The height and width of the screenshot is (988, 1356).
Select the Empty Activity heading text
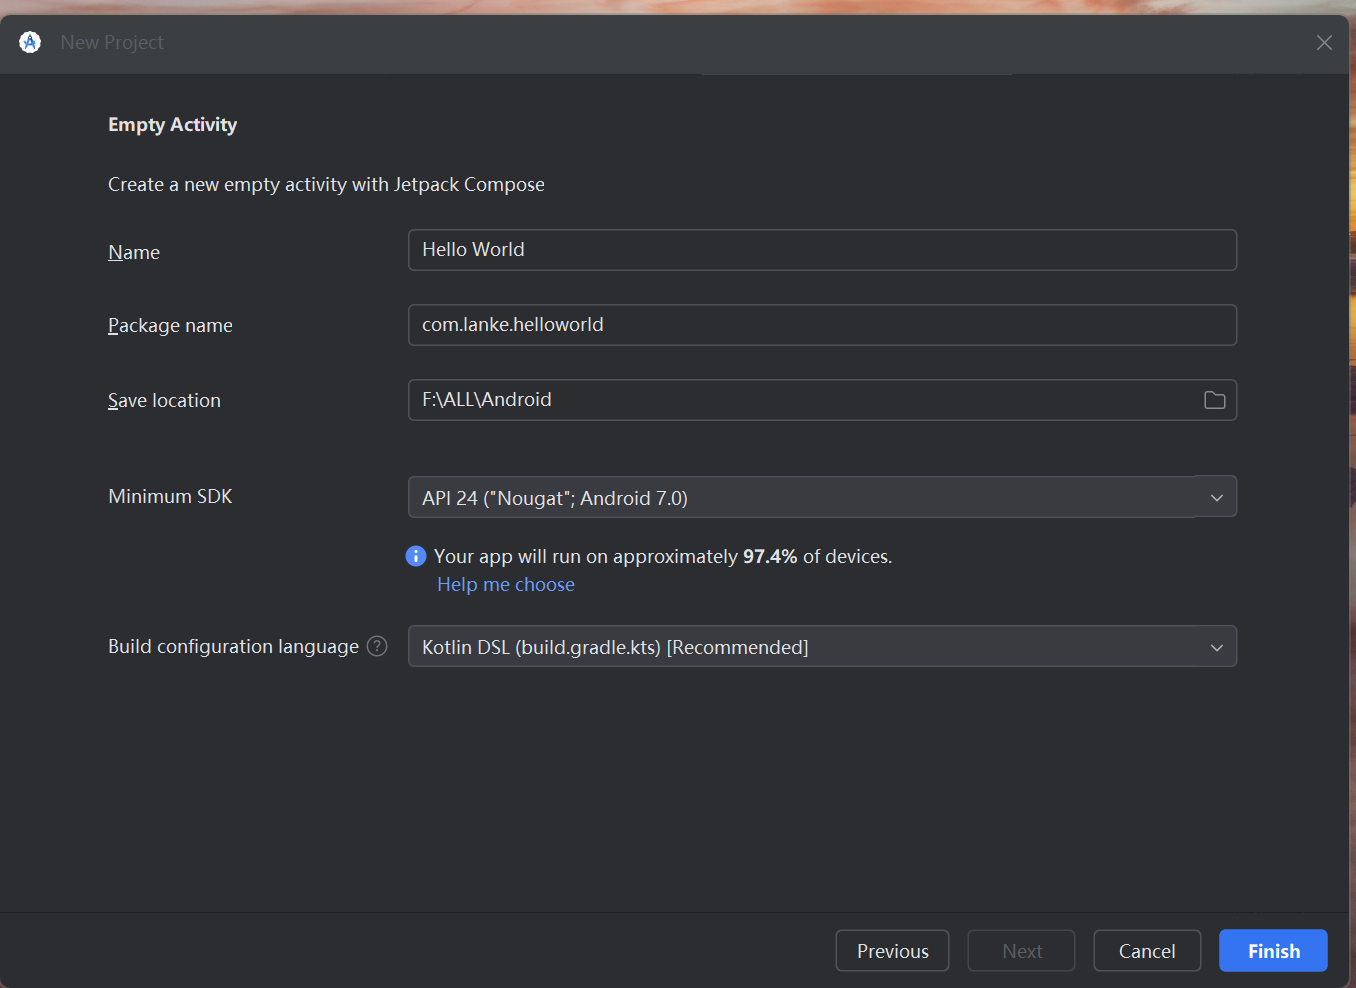[172, 125]
